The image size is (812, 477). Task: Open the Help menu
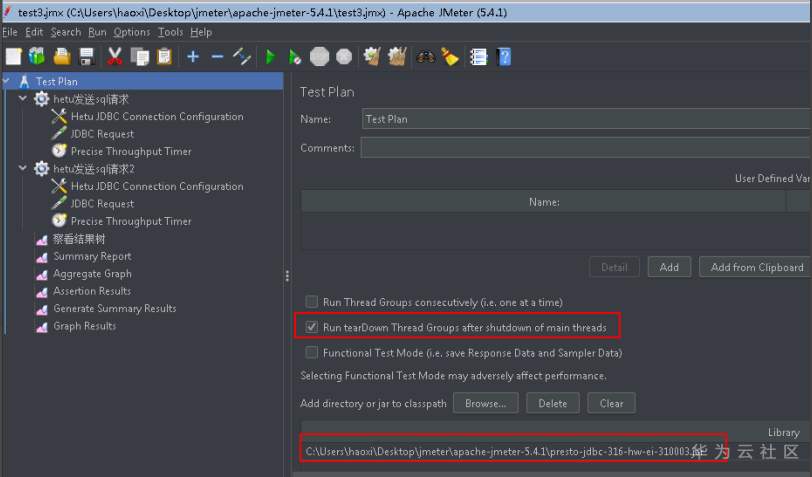(201, 32)
